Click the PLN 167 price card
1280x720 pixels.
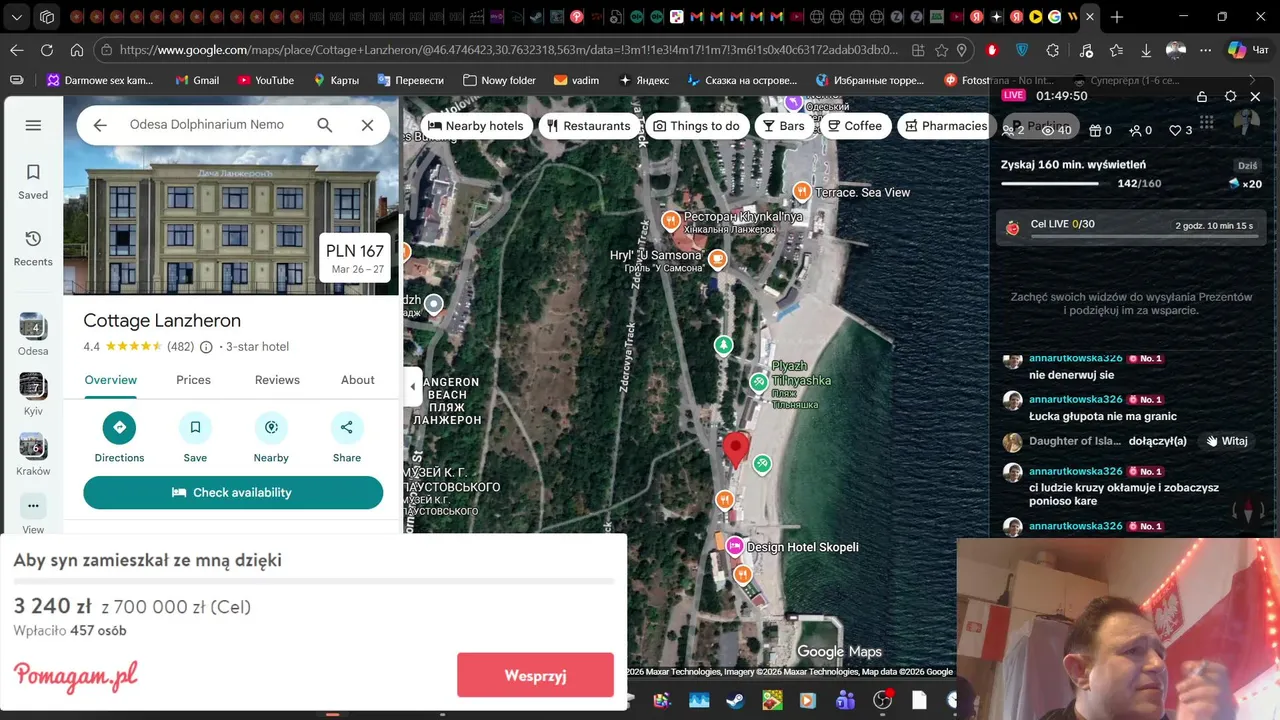[x=355, y=259]
